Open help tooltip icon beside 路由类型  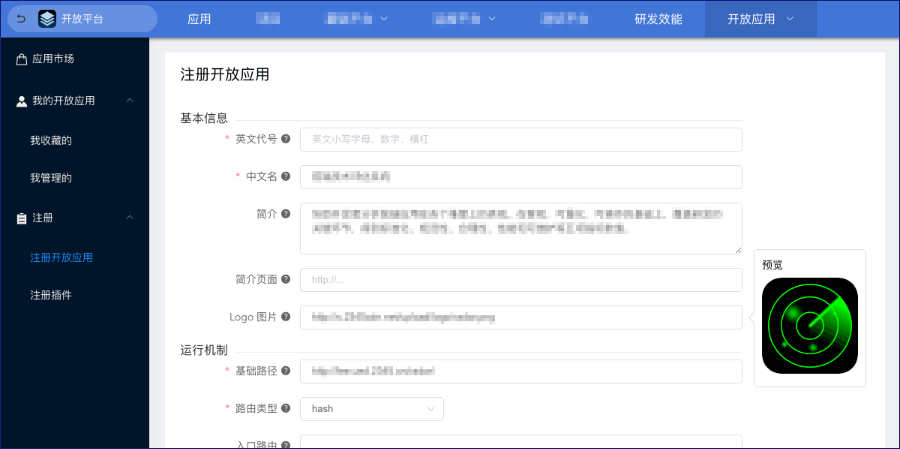(x=286, y=408)
